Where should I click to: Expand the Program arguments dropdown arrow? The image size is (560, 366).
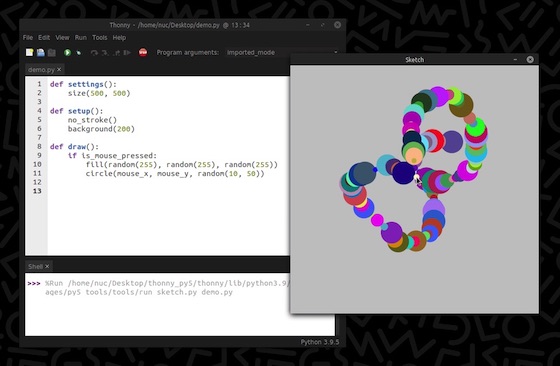click(335, 52)
